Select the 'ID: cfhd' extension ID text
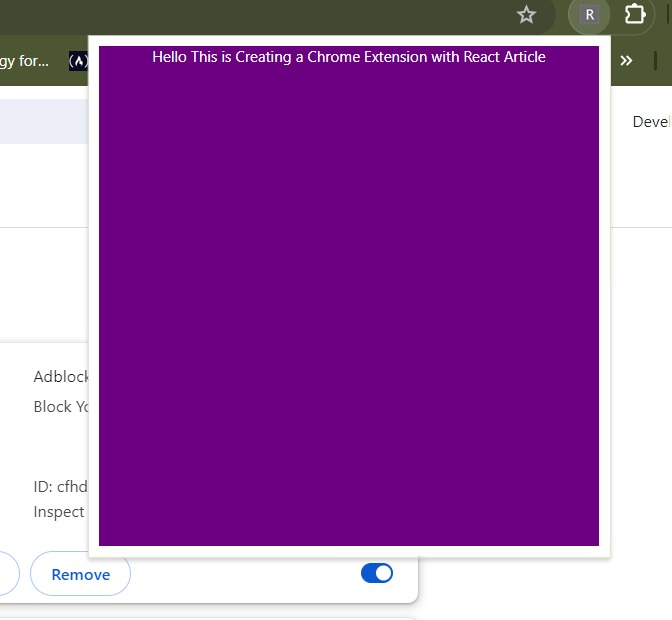 [60, 487]
